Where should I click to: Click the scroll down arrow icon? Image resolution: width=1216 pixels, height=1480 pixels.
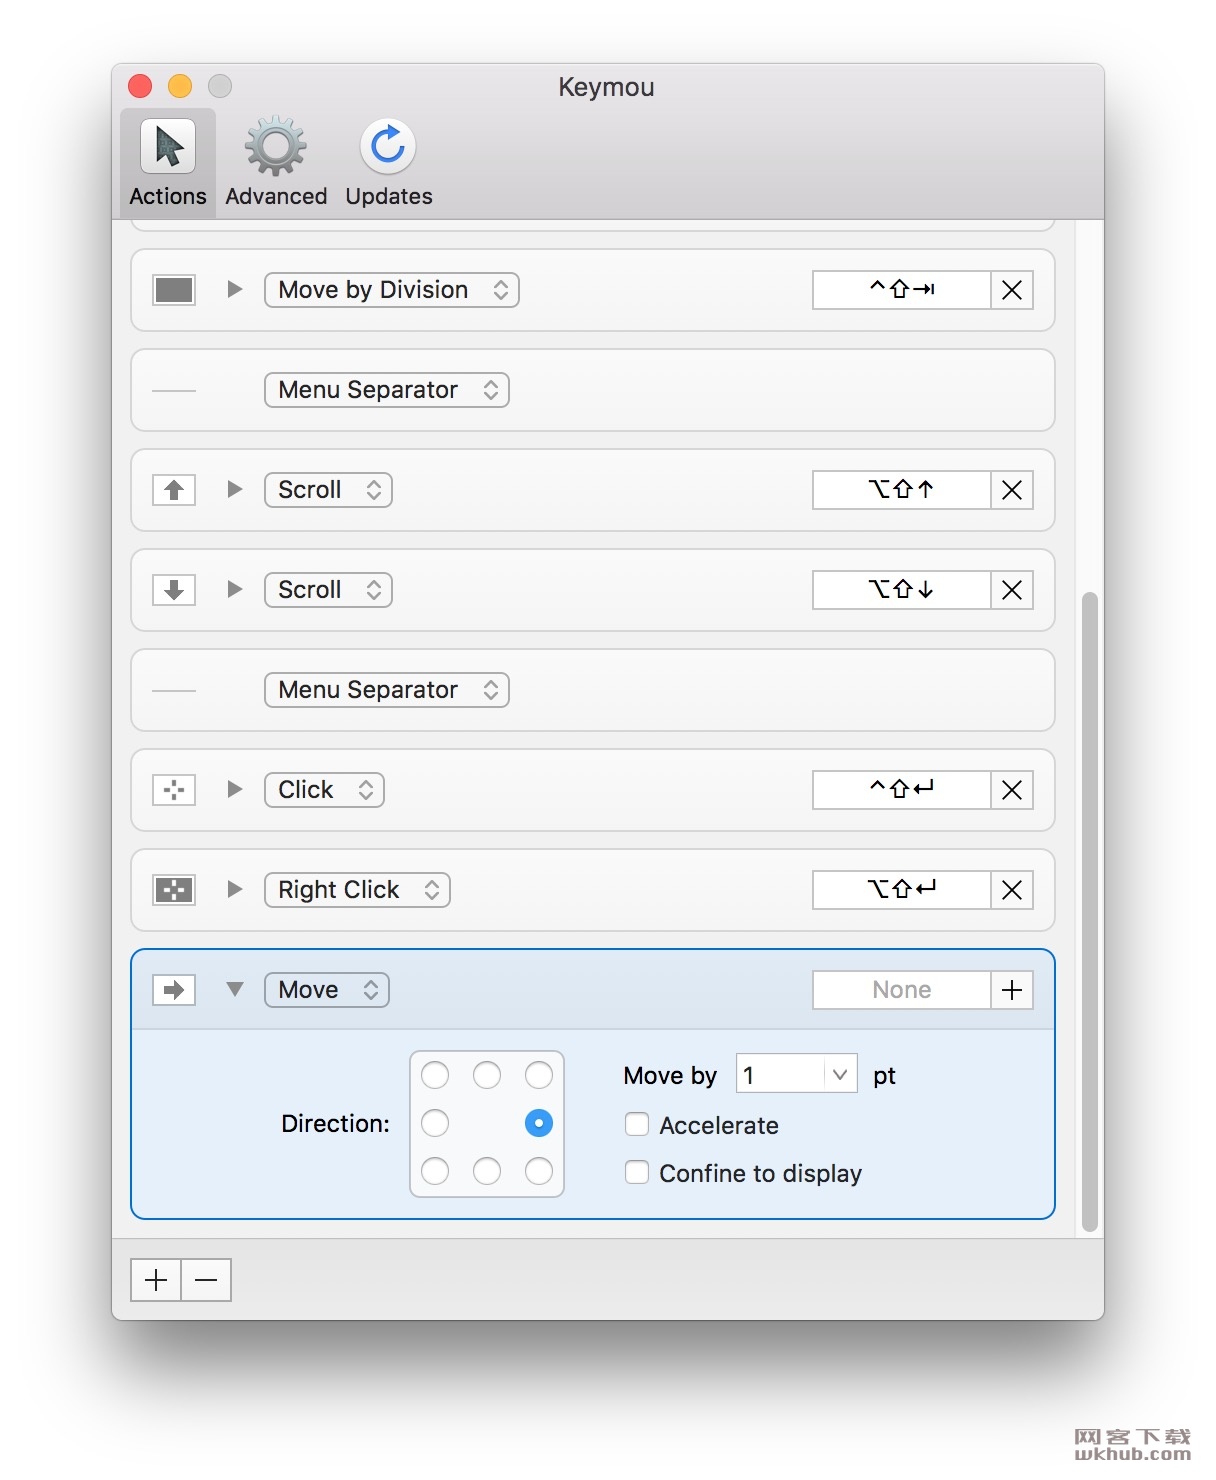174,590
